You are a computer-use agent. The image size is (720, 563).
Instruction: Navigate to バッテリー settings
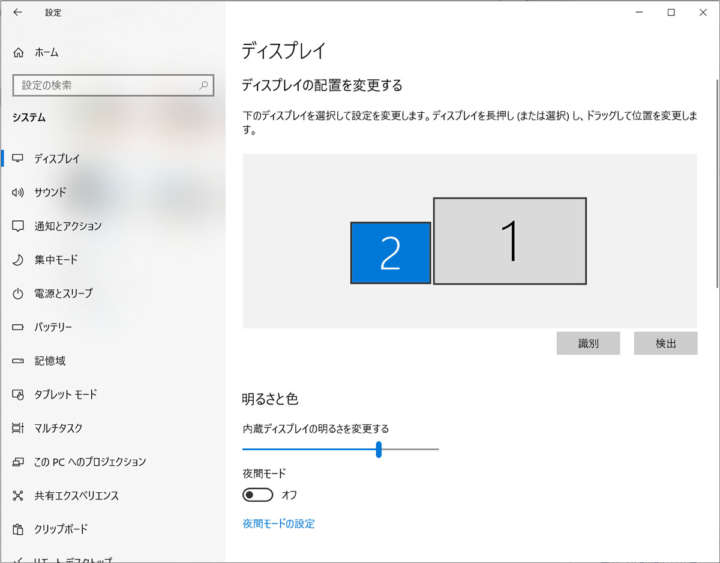113,327
